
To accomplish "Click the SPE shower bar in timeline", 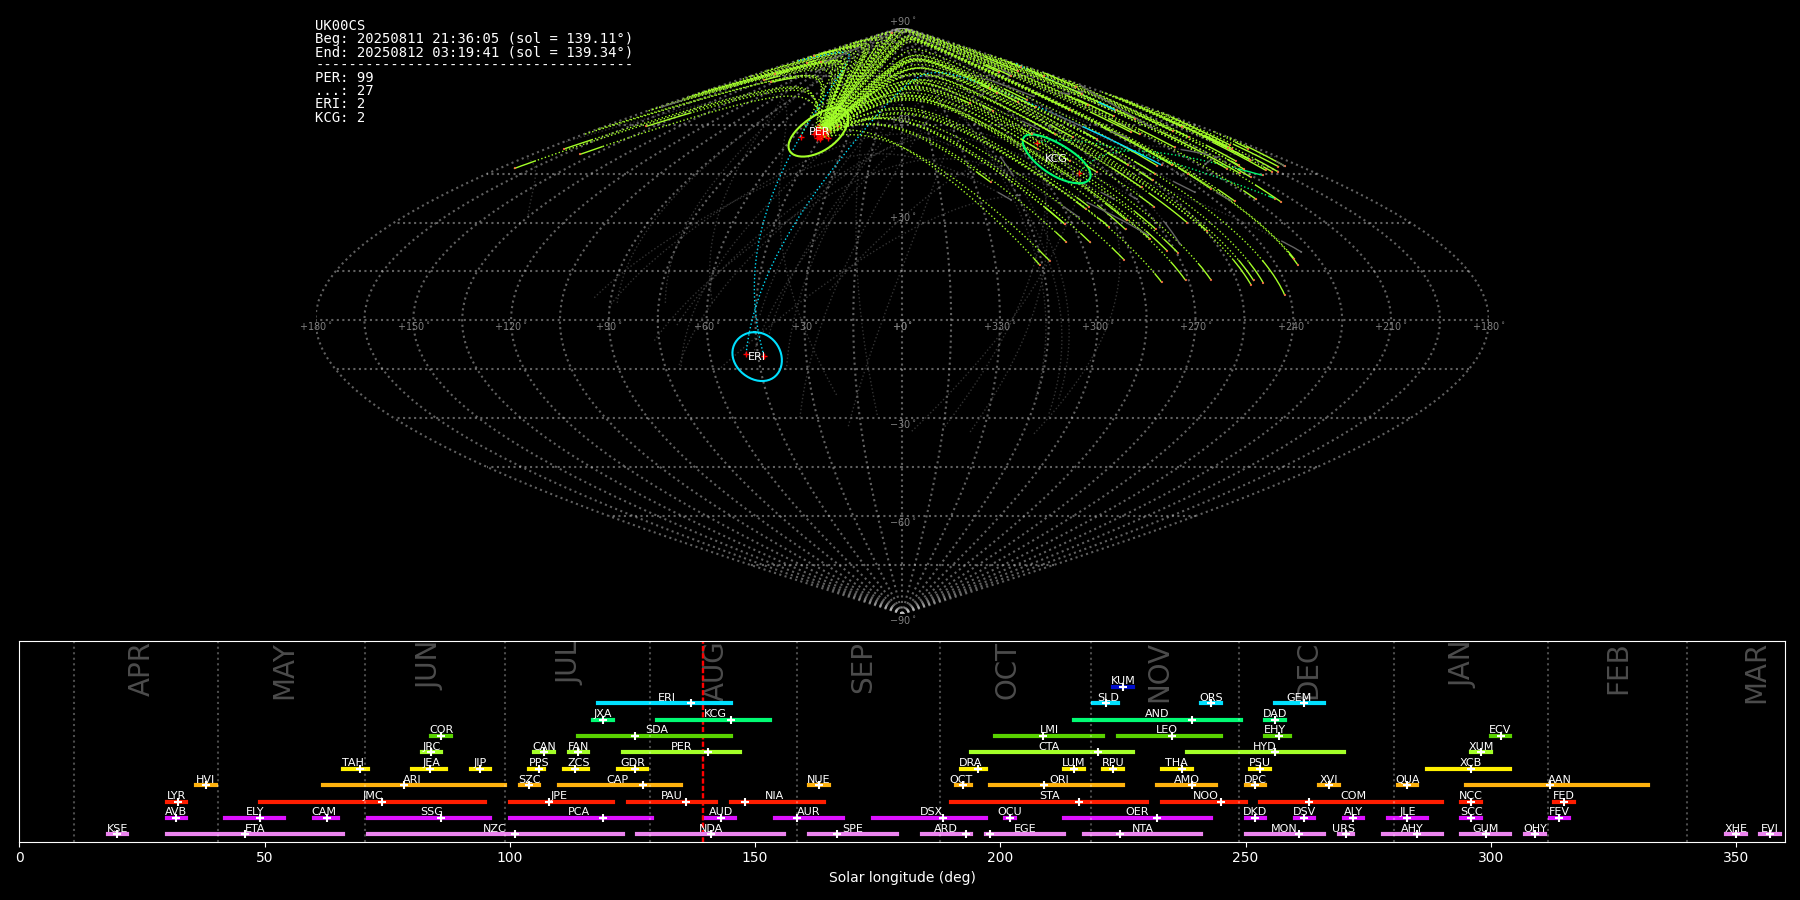I will coord(853,834).
